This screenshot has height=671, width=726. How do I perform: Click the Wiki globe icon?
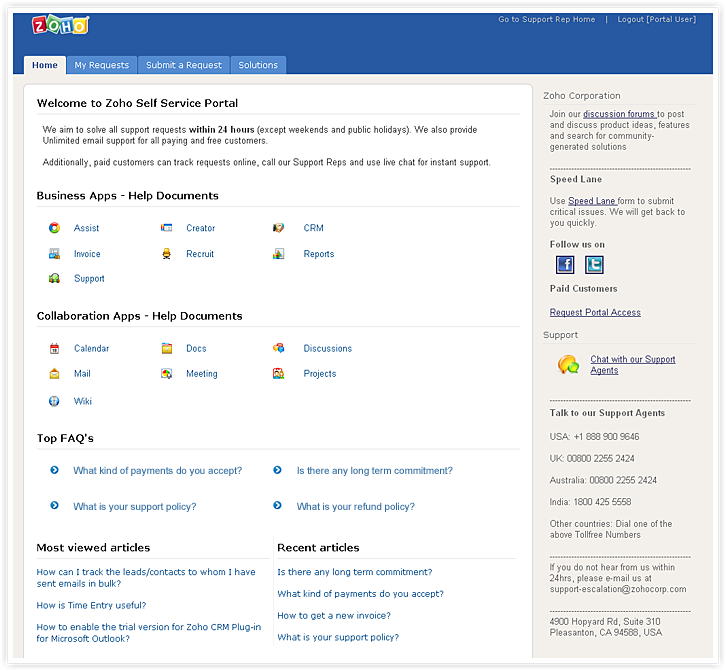[55, 401]
